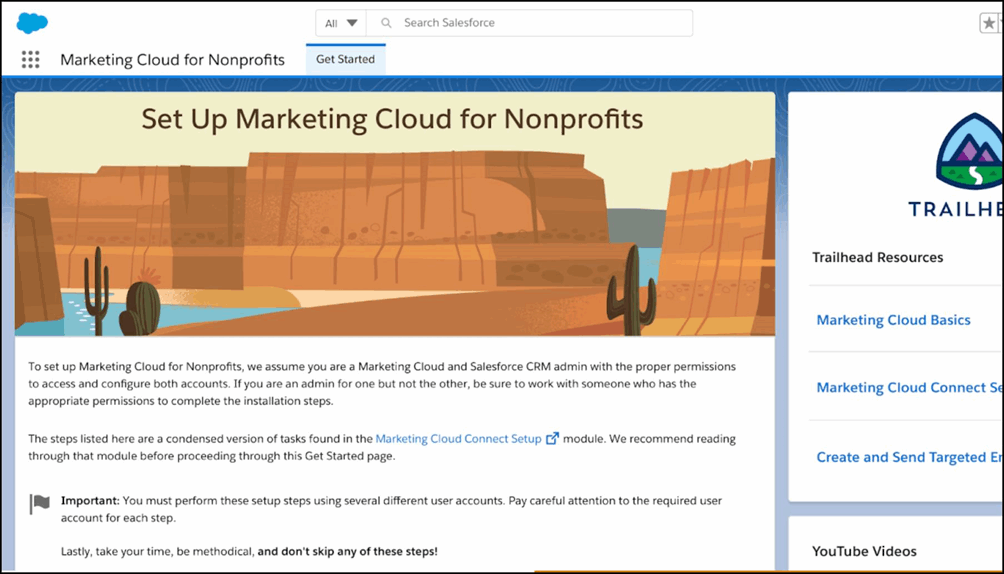
Task: Select the YouTube Videos section heading
Action: (864, 551)
